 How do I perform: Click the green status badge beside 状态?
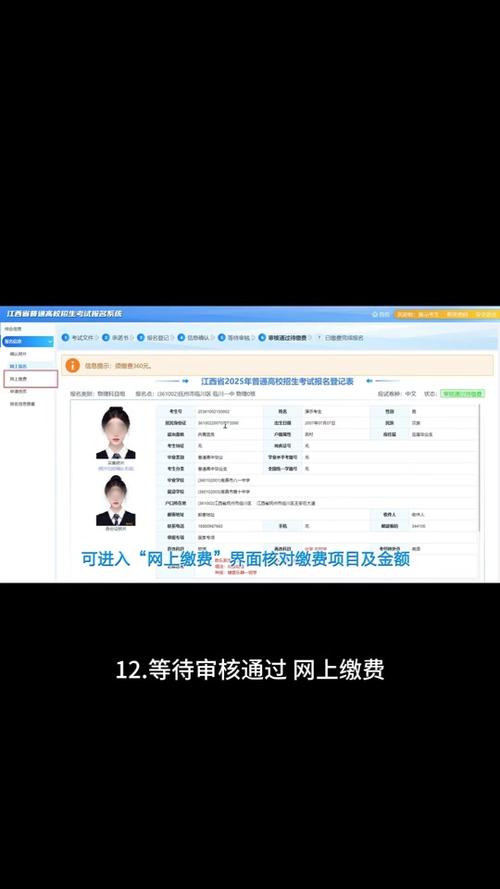(x=463, y=393)
